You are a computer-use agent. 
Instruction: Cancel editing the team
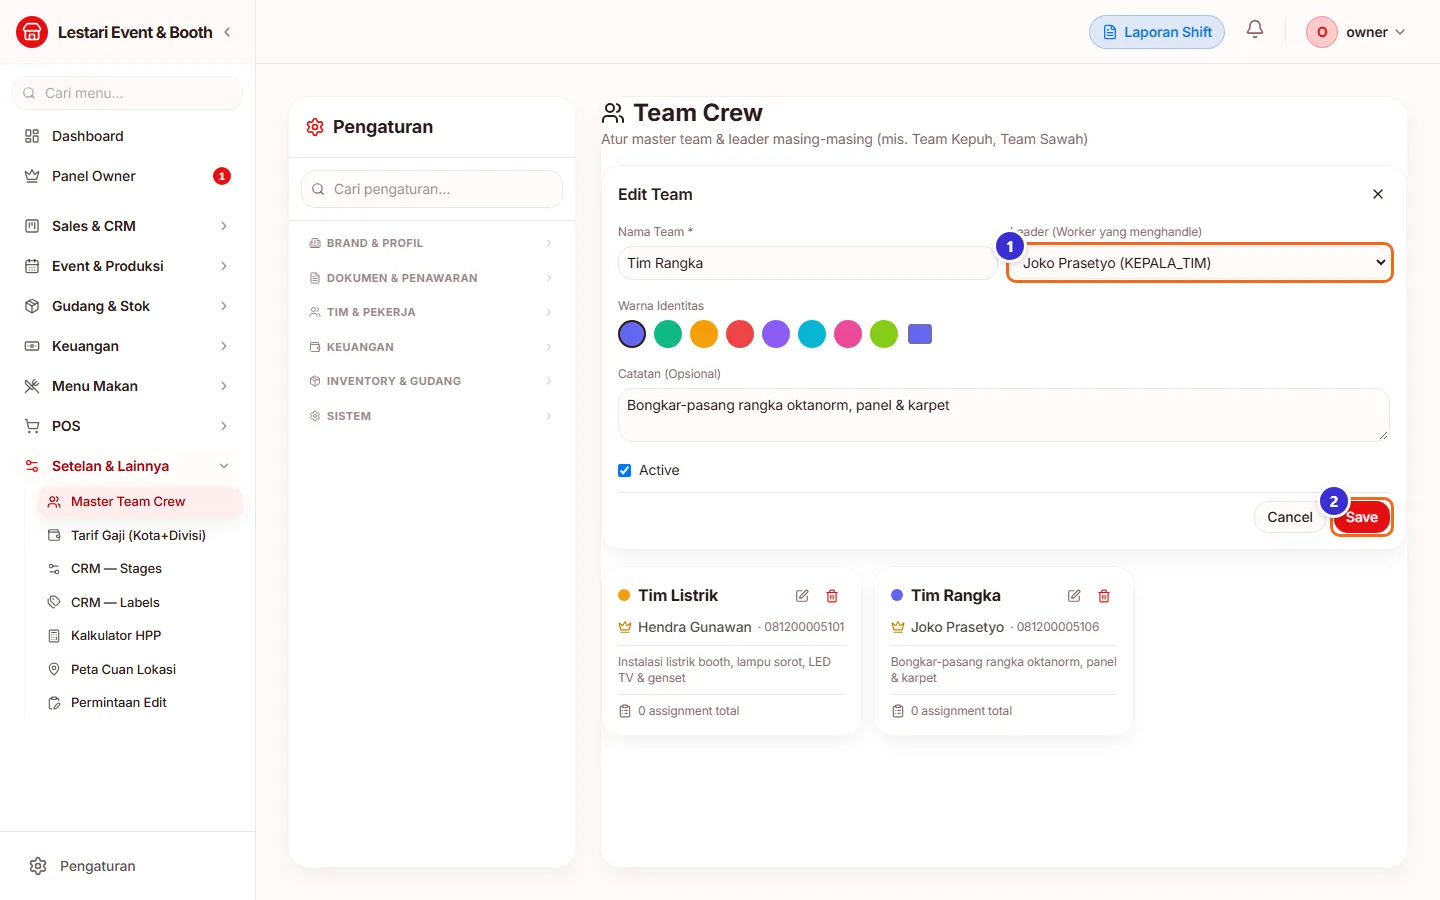coord(1289,517)
